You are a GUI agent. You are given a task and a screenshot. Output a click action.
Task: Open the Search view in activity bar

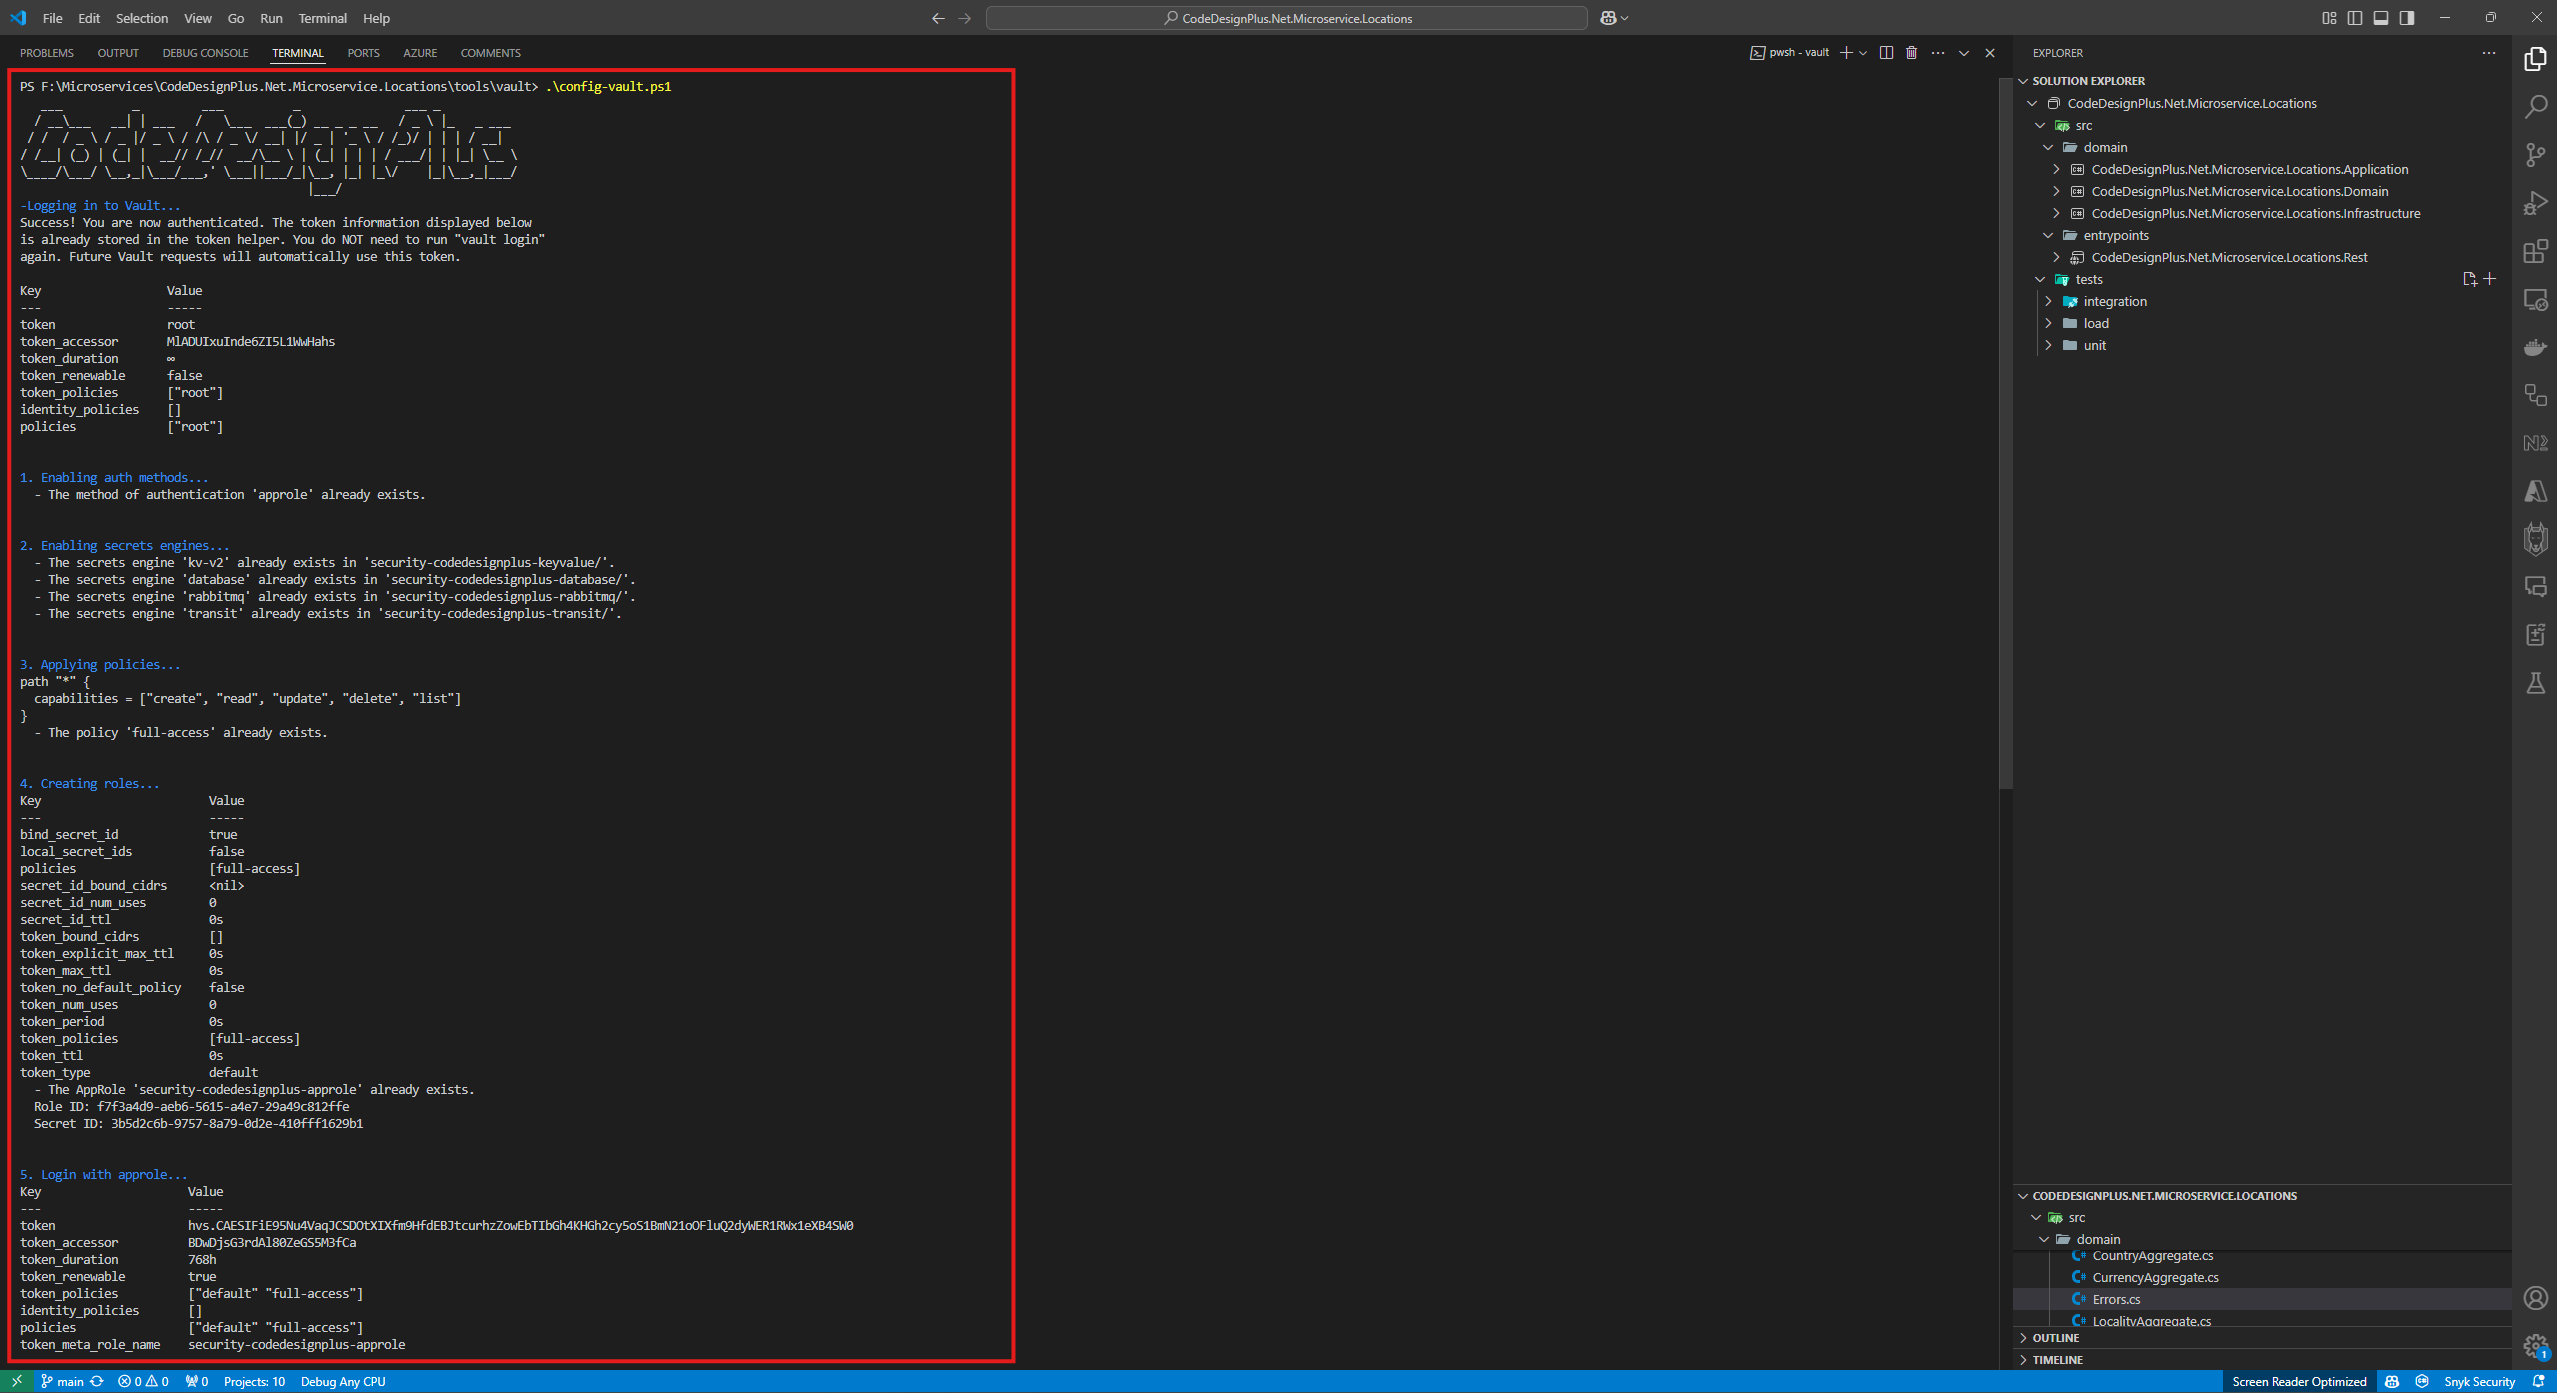[x=2535, y=106]
